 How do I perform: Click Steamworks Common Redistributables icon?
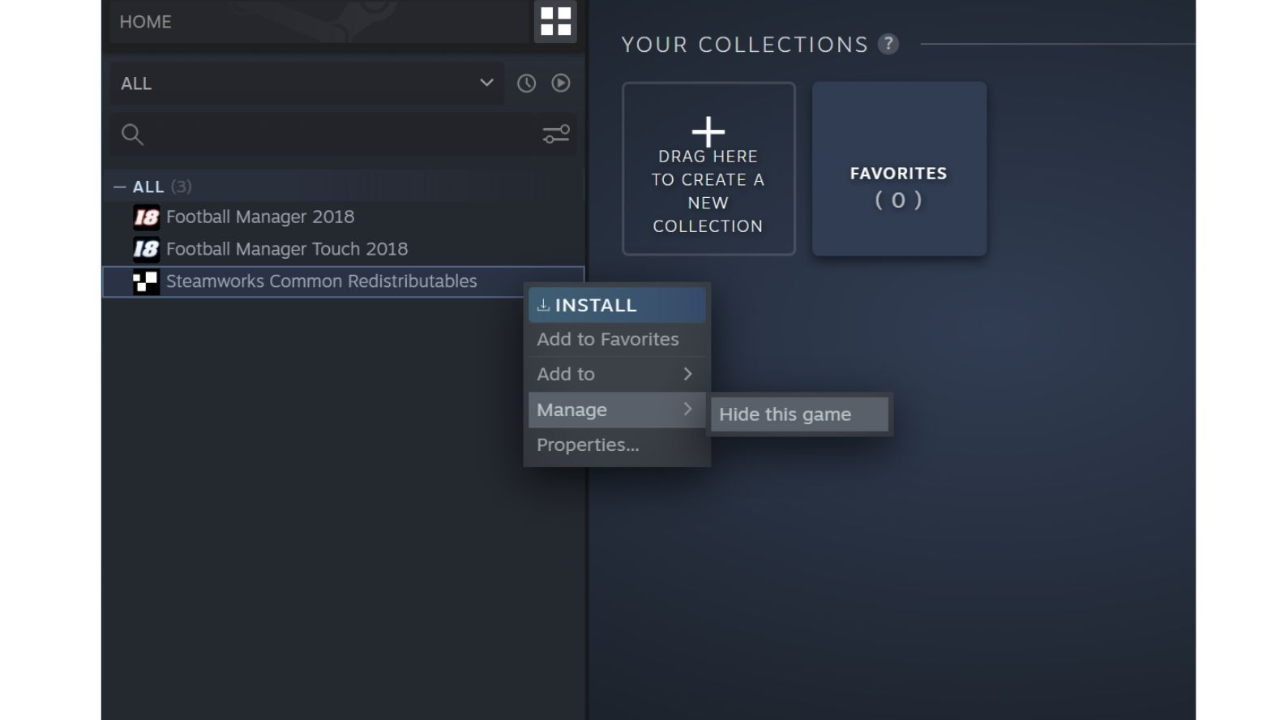(x=146, y=282)
